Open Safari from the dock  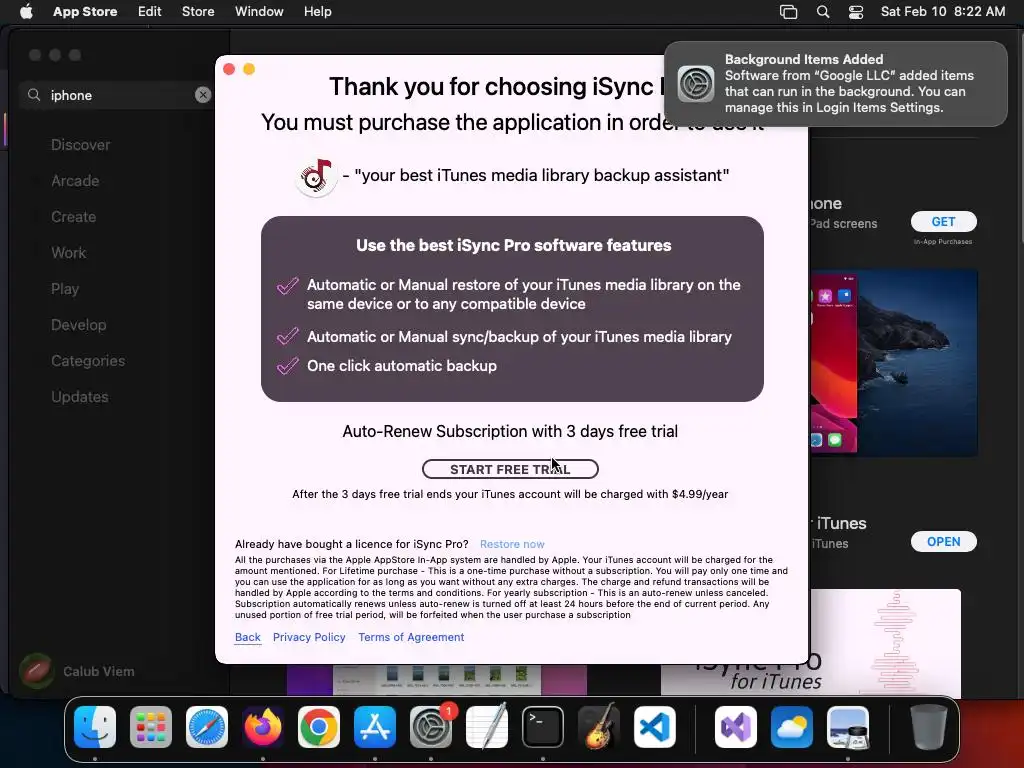click(207, 727)
